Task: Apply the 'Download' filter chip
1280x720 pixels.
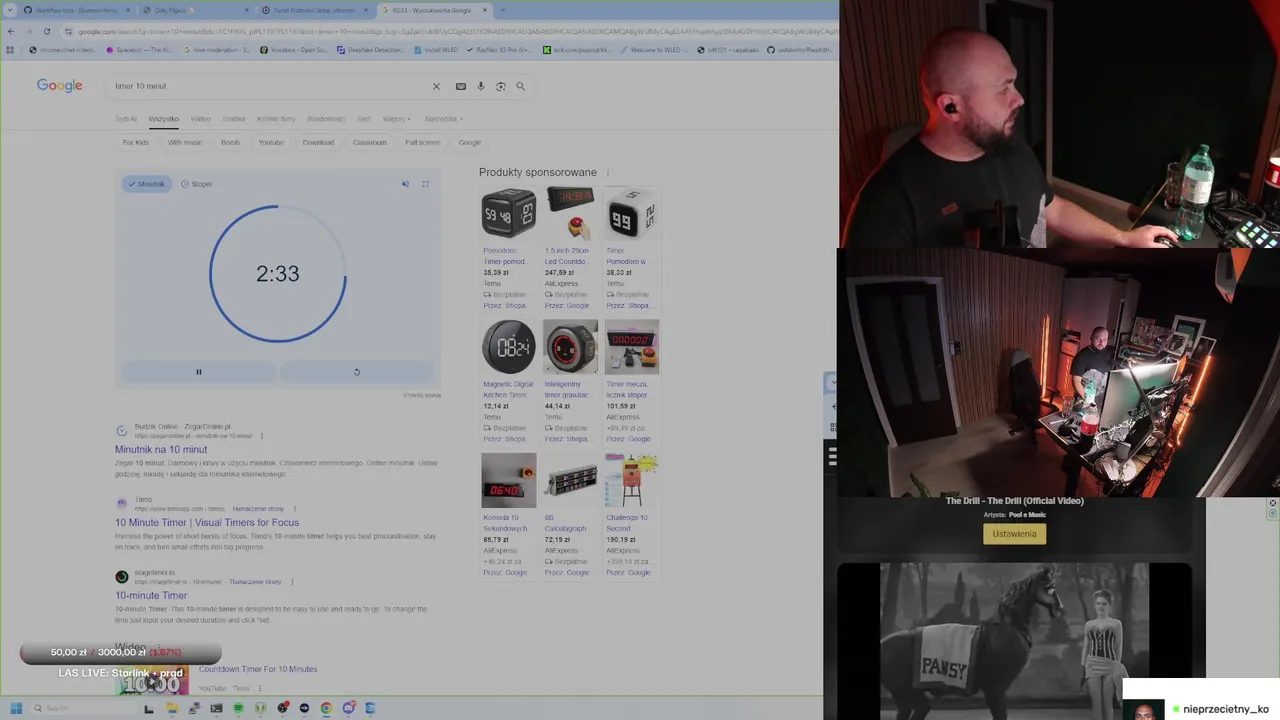Action: (318, 142)
